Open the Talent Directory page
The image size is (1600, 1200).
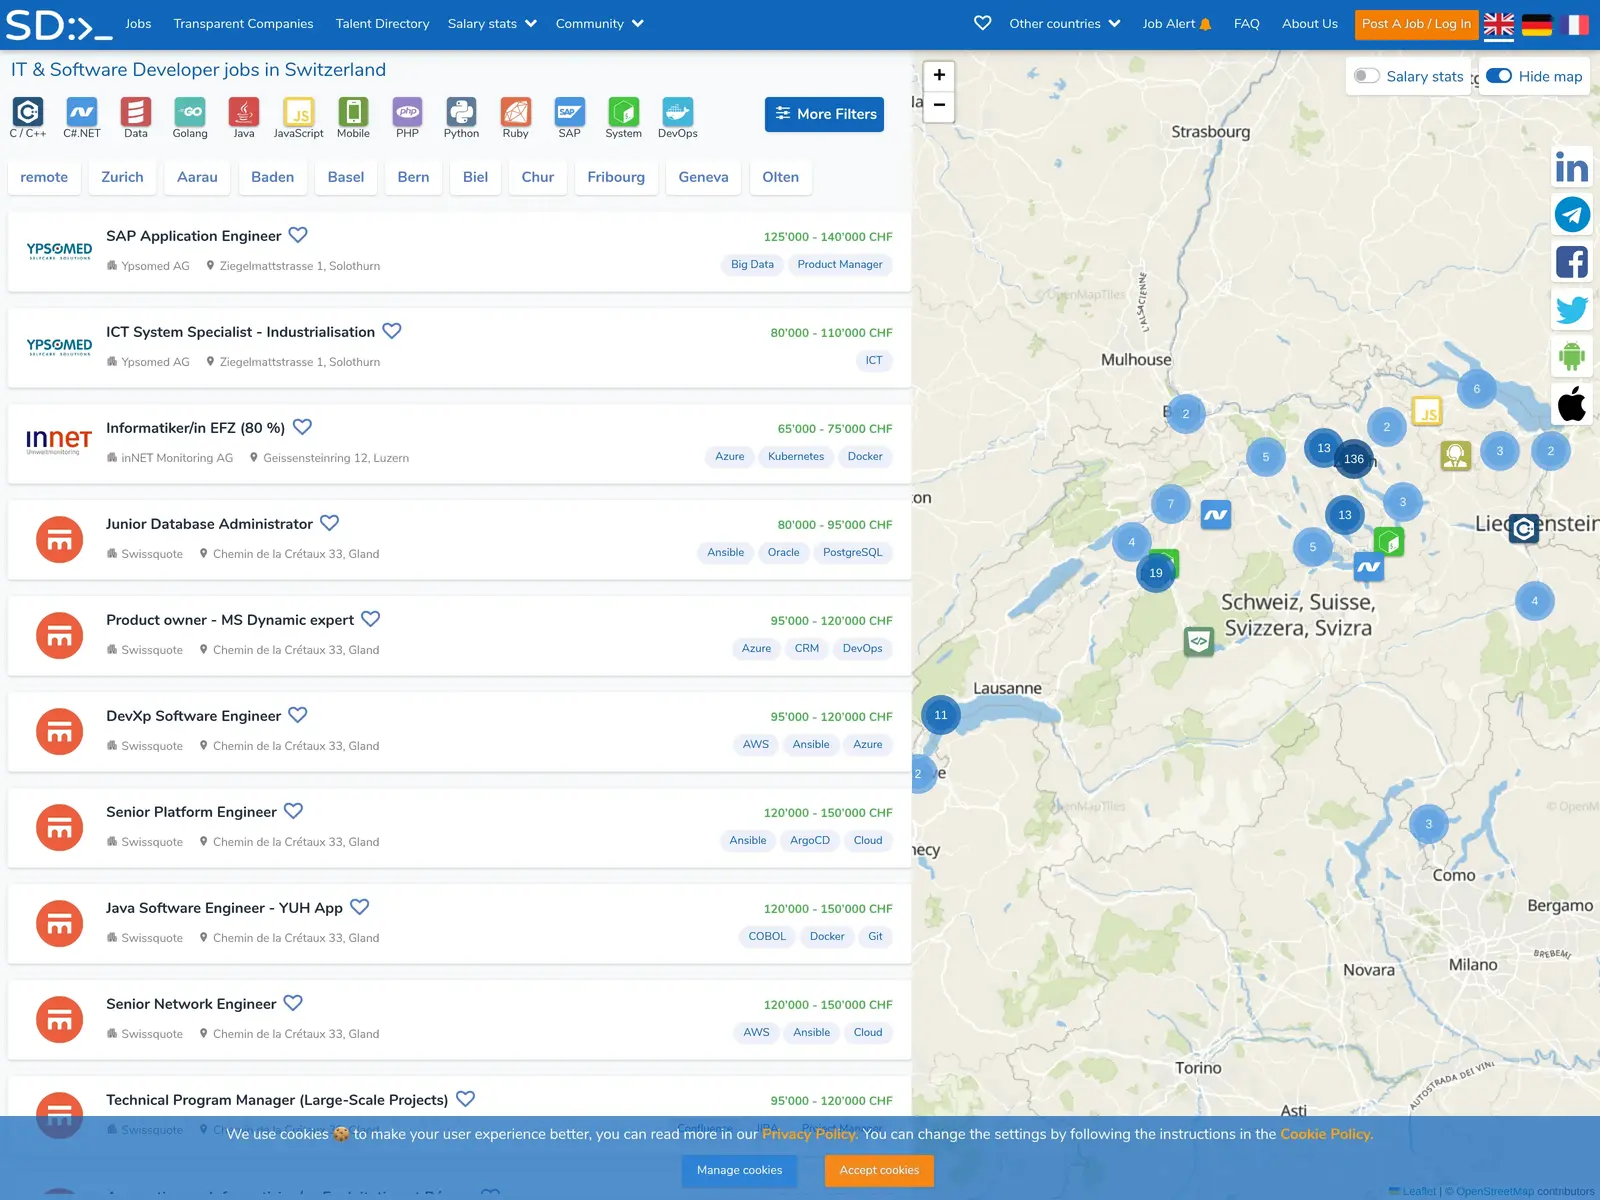tap(382, 24)
